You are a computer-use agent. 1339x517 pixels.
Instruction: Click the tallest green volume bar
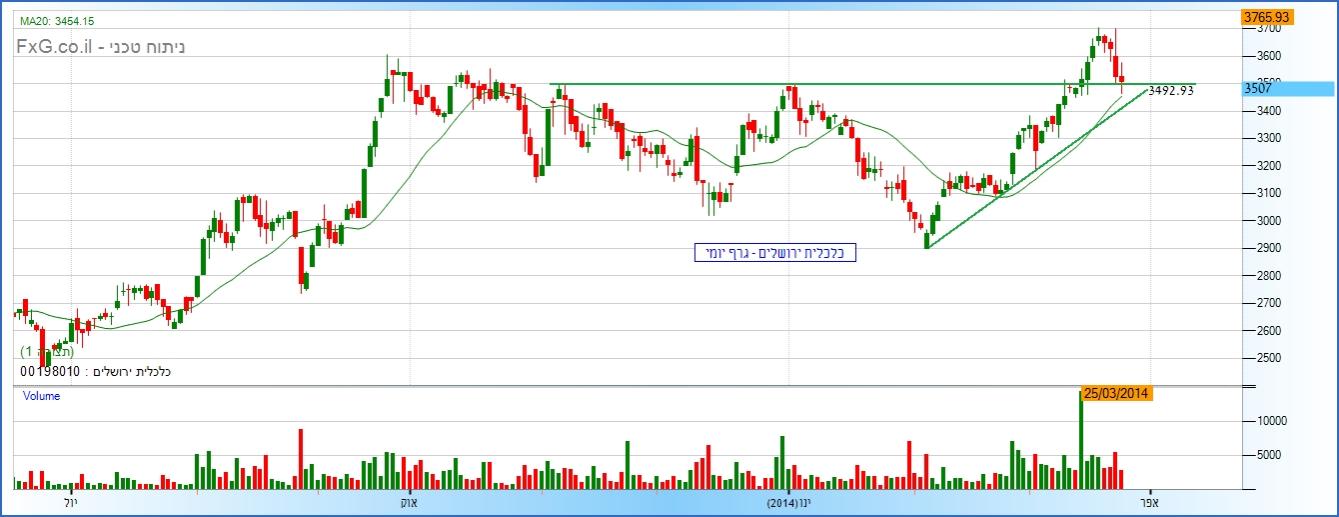coord(1081,440)
